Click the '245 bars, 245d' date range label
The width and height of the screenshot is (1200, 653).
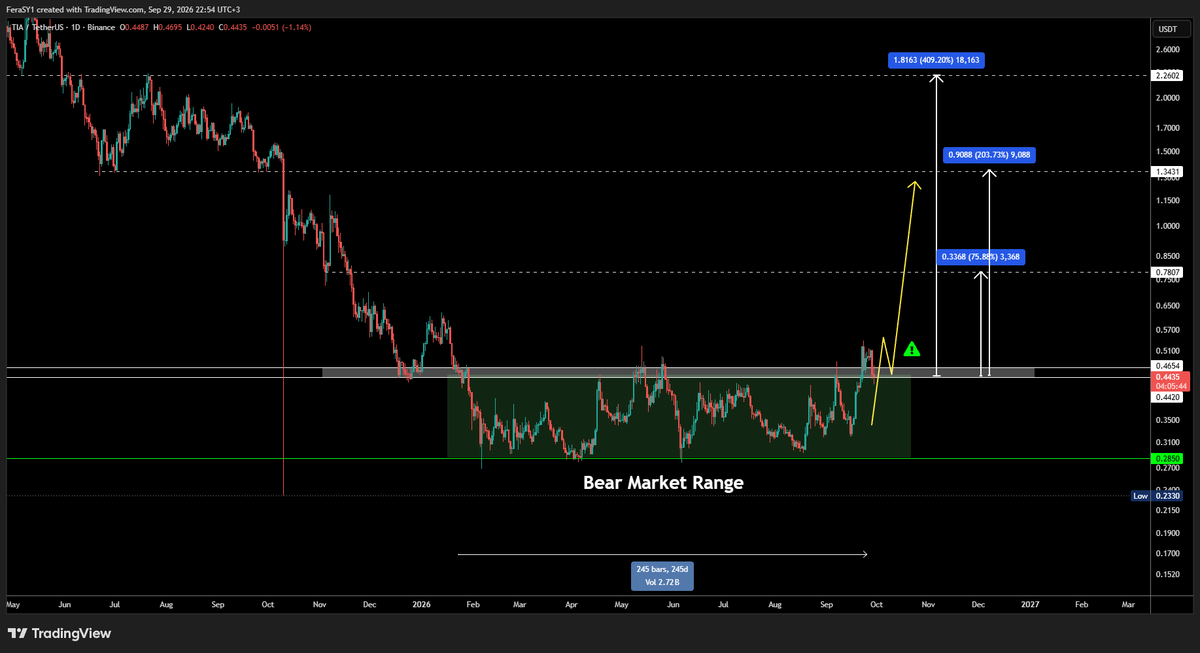coord(663,575)
